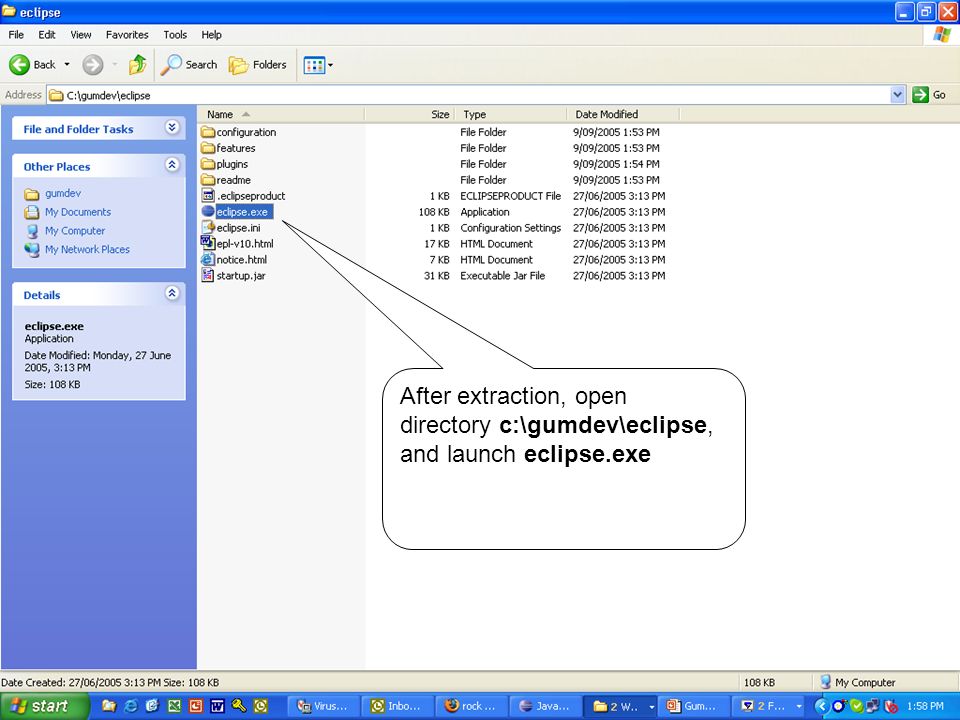Sort by the Size column header

tap(409, 114)
